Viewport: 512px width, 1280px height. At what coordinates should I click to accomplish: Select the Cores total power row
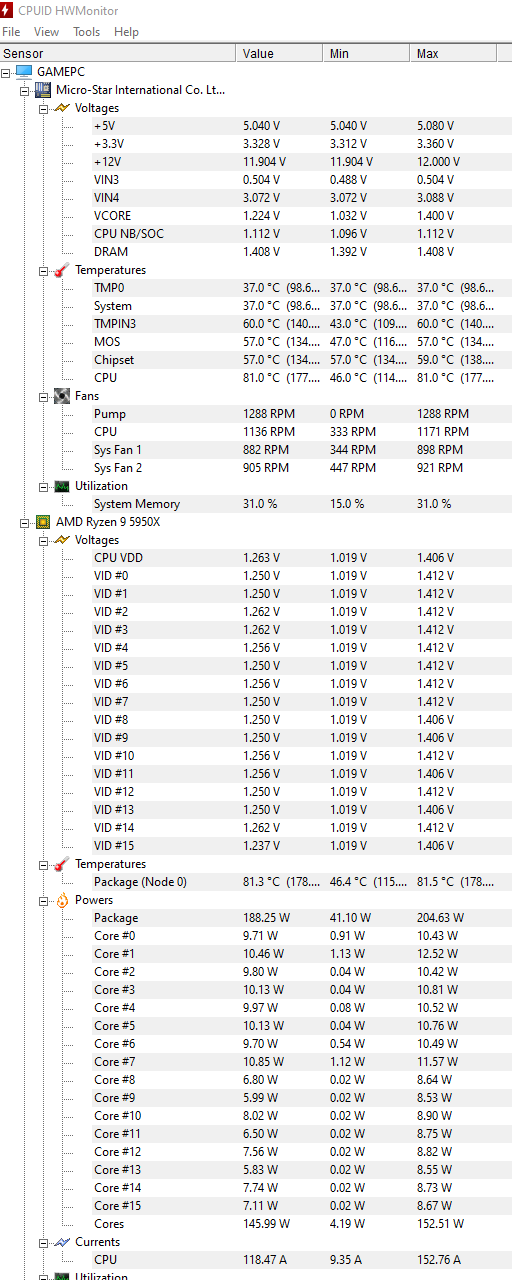301,1224
